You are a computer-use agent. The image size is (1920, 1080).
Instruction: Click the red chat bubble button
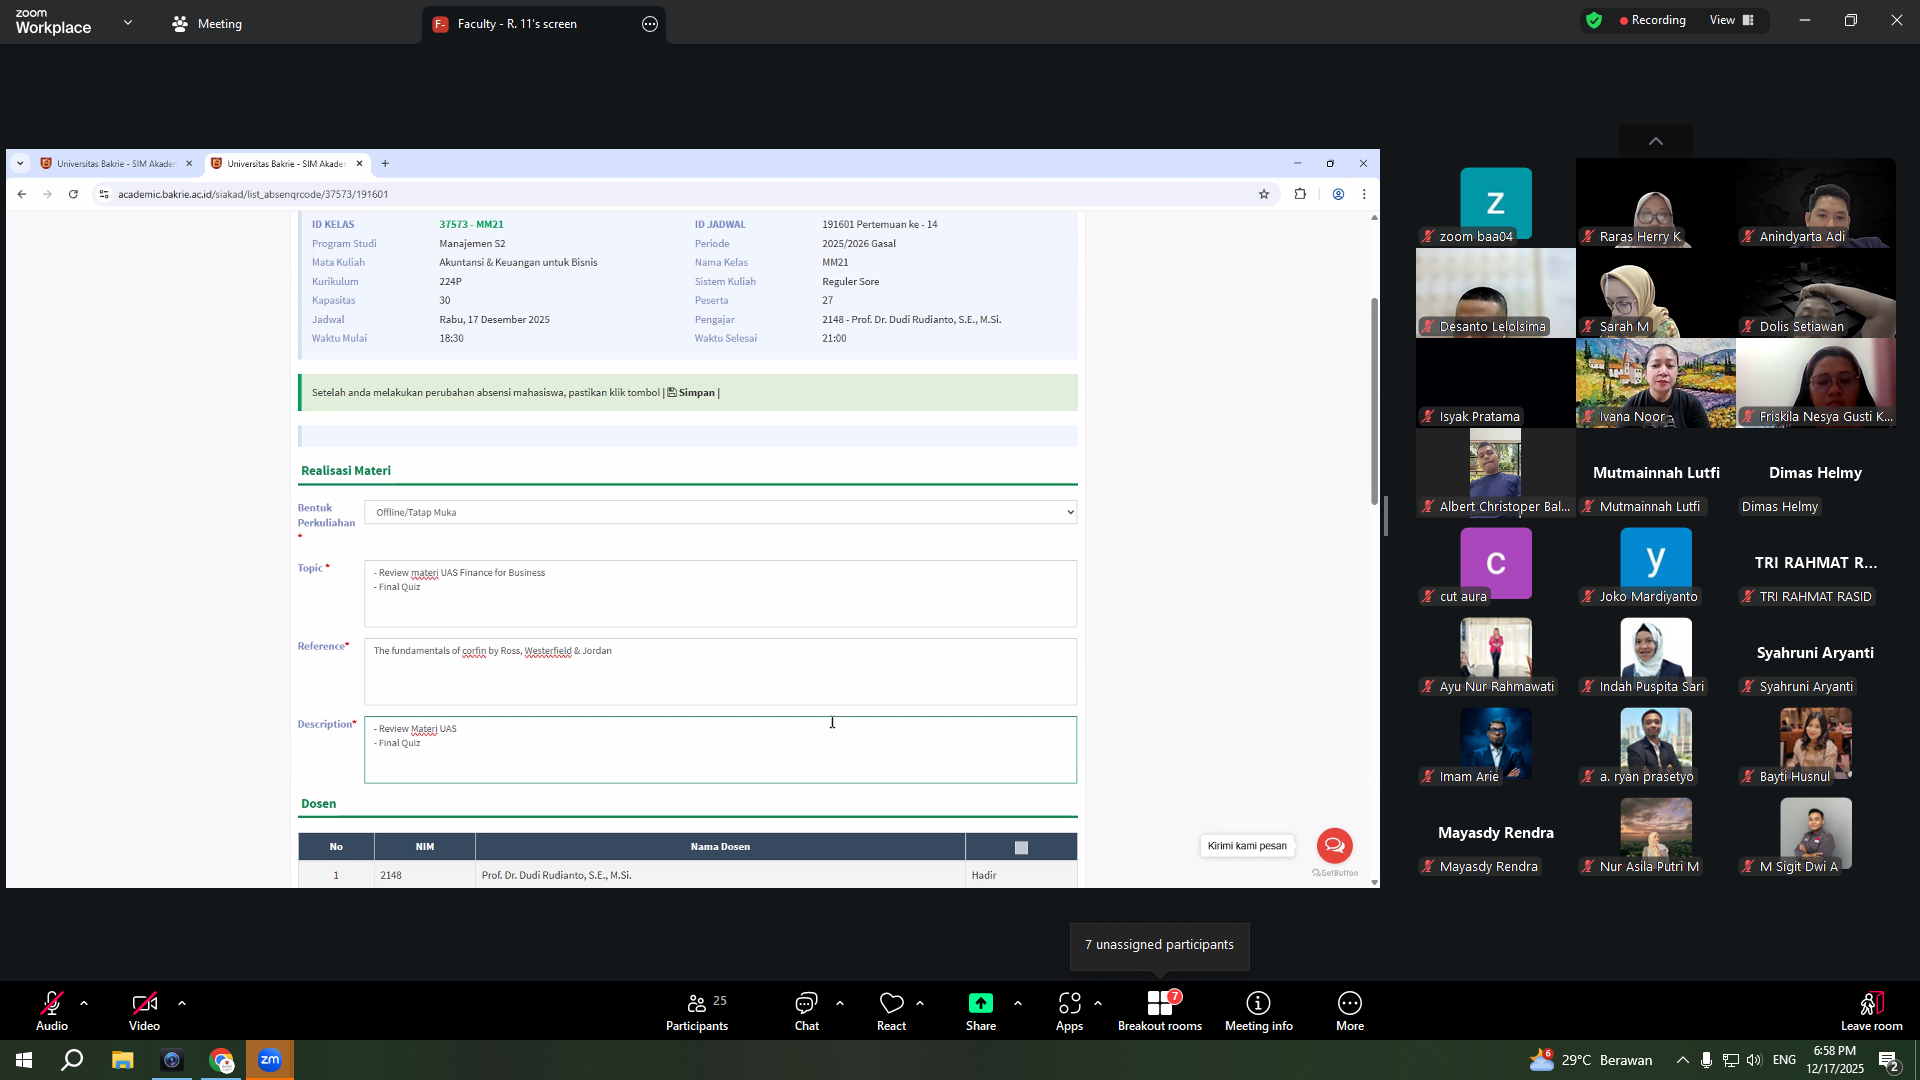click(1334, 846)
